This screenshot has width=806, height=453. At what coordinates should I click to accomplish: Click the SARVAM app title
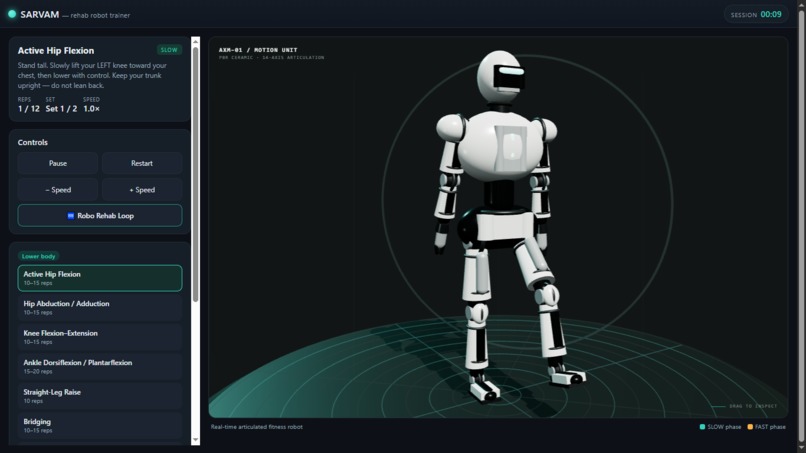pos(40,15)
